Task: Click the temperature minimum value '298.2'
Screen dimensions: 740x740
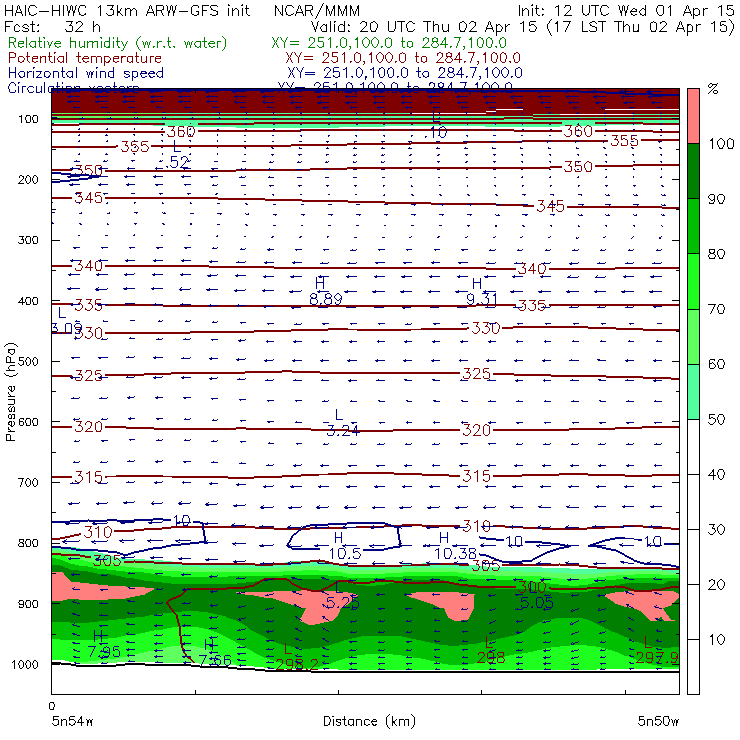Action: (297, 664)
